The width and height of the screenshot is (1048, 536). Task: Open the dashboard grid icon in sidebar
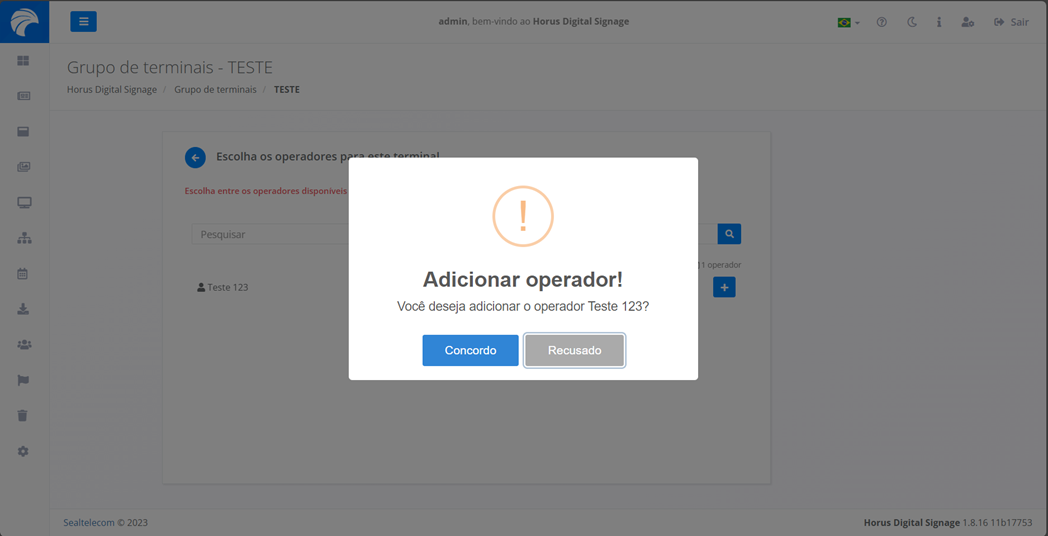(x=23, y=61)
